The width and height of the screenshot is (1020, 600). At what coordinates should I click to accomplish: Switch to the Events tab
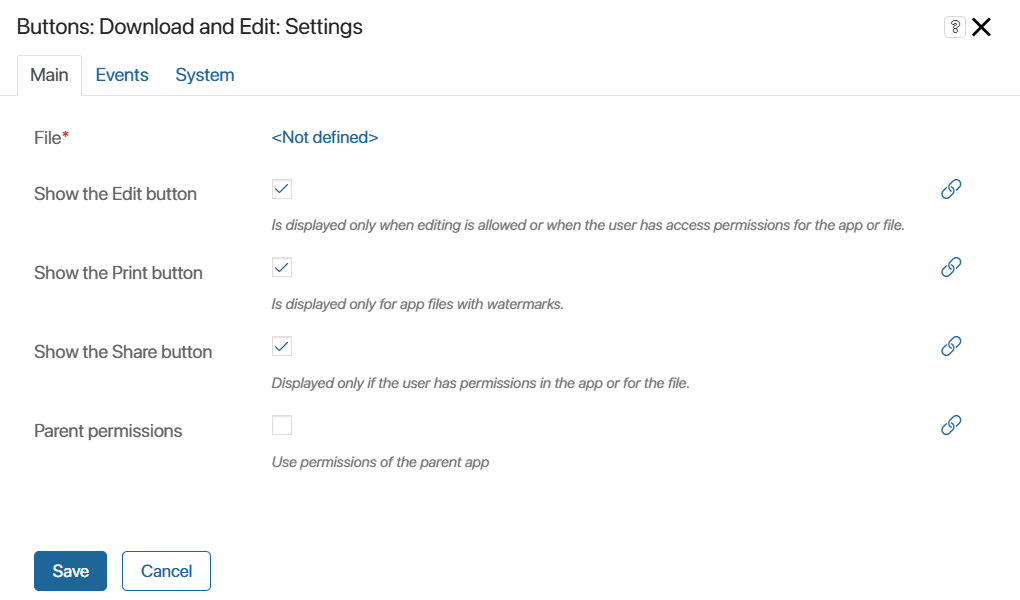tap(122, 75)
